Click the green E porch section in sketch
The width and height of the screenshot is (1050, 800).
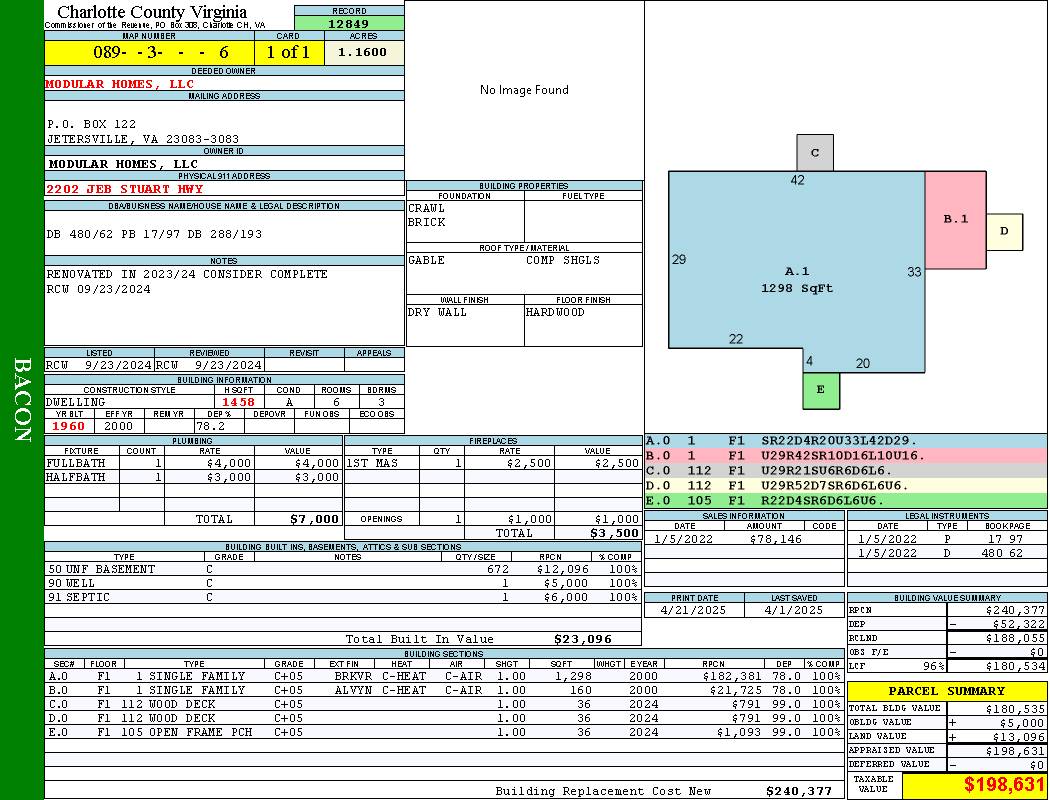821,390
